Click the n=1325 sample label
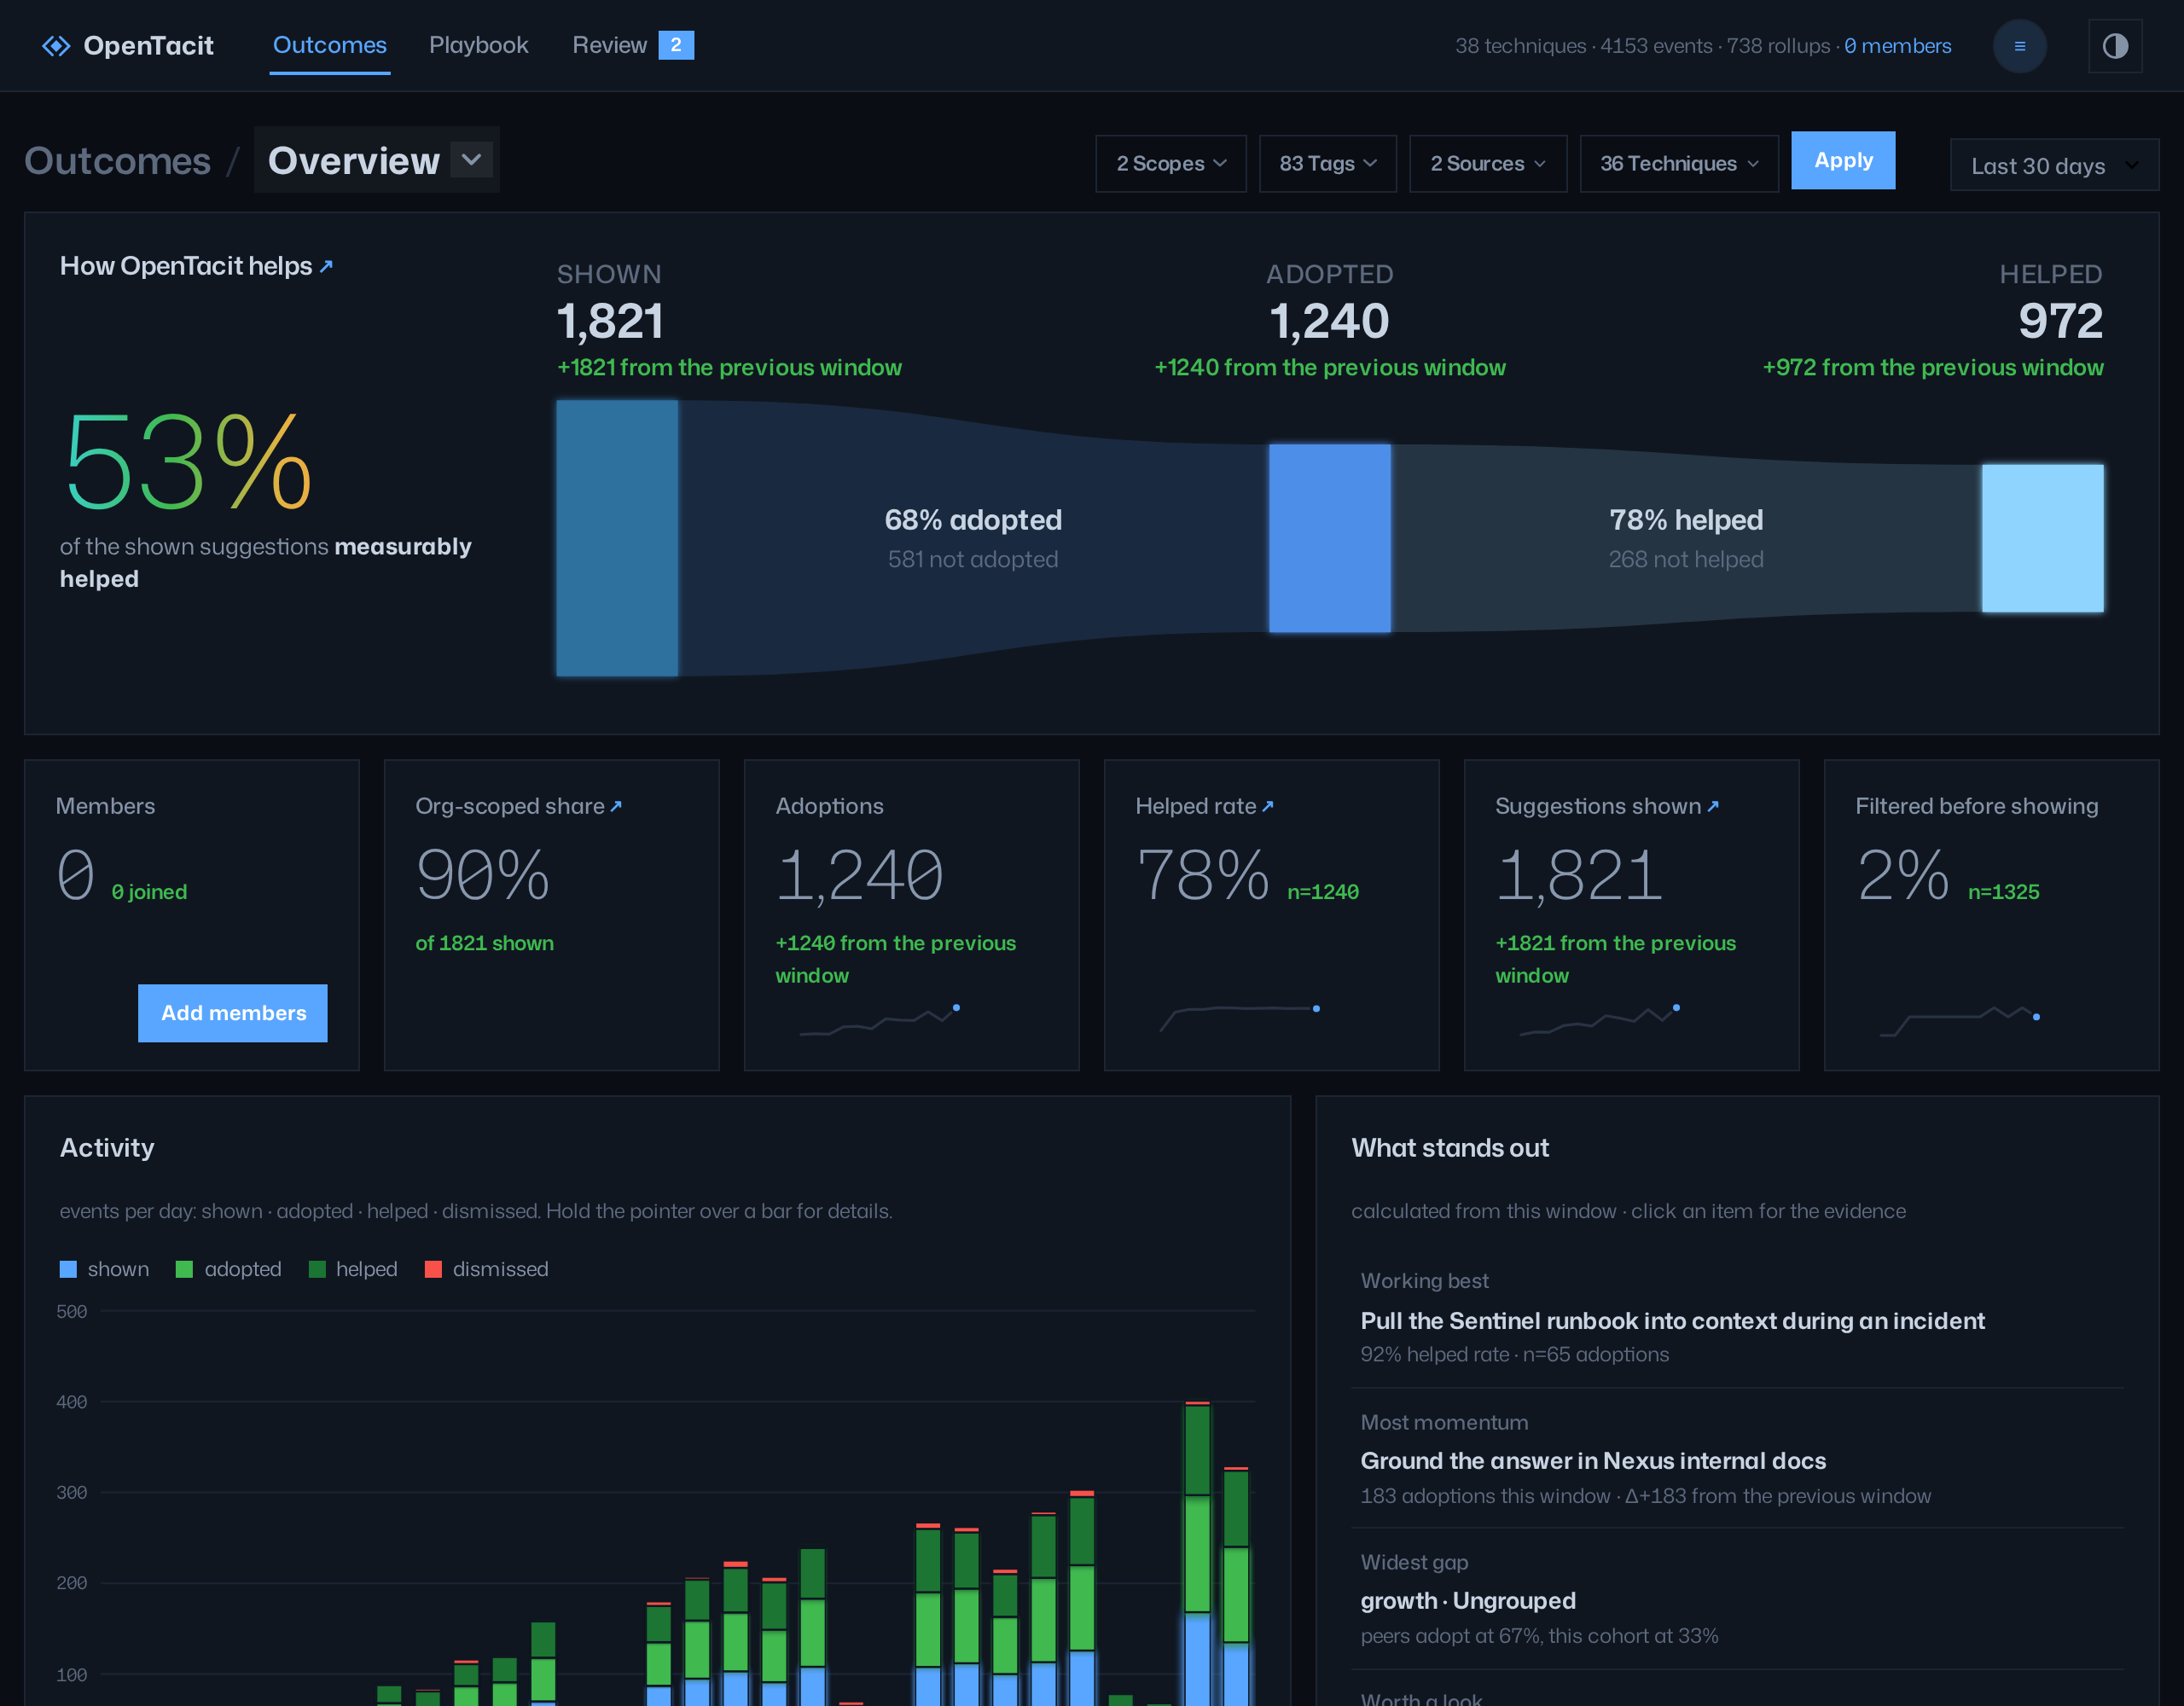The height and width of the screenshot is (1706, 2184). click(x=2003, y=892)
